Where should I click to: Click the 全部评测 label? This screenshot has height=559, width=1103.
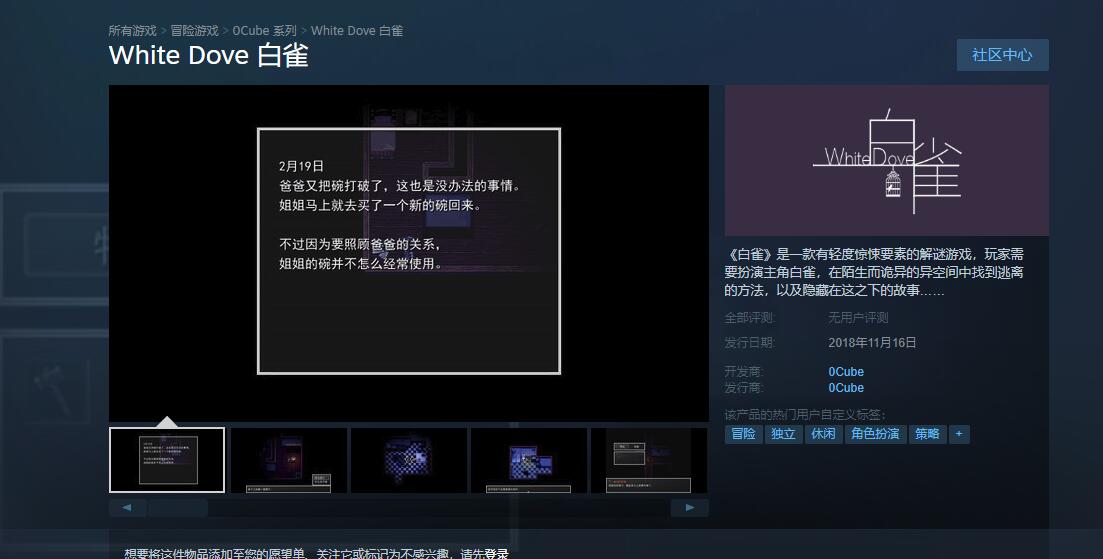pyautogui.click(x=749, y=318)
